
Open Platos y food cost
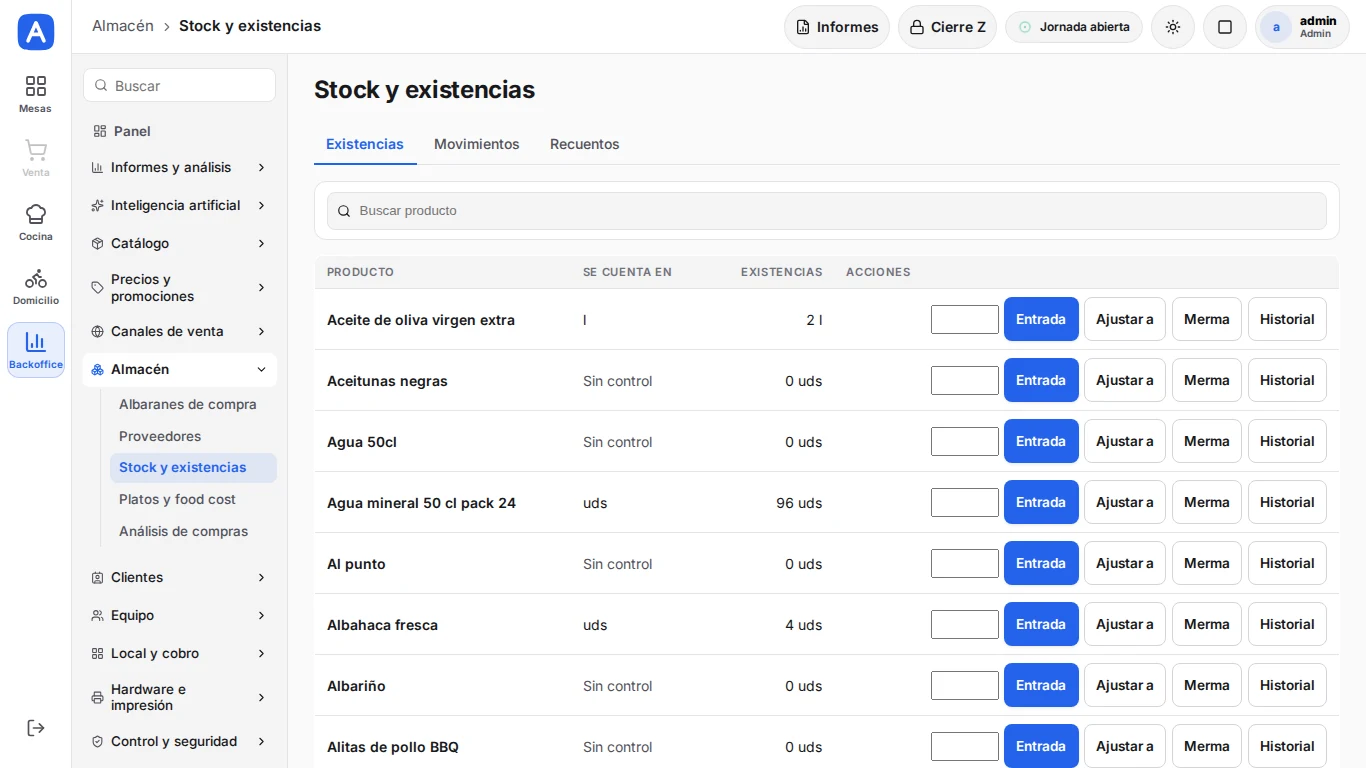(x=193, y=499)
